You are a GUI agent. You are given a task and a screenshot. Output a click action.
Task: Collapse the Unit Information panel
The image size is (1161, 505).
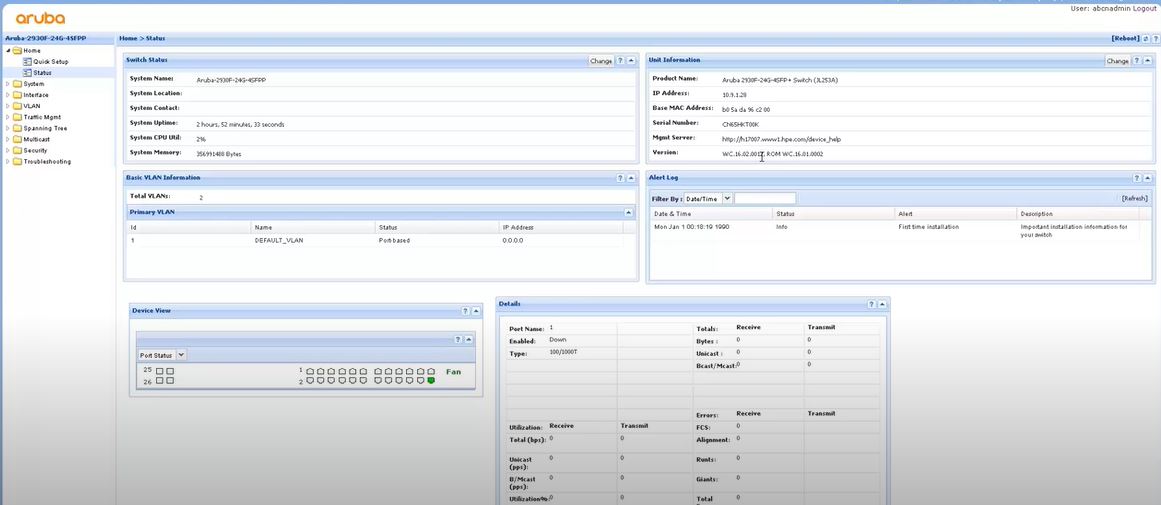pos(1148,61)
